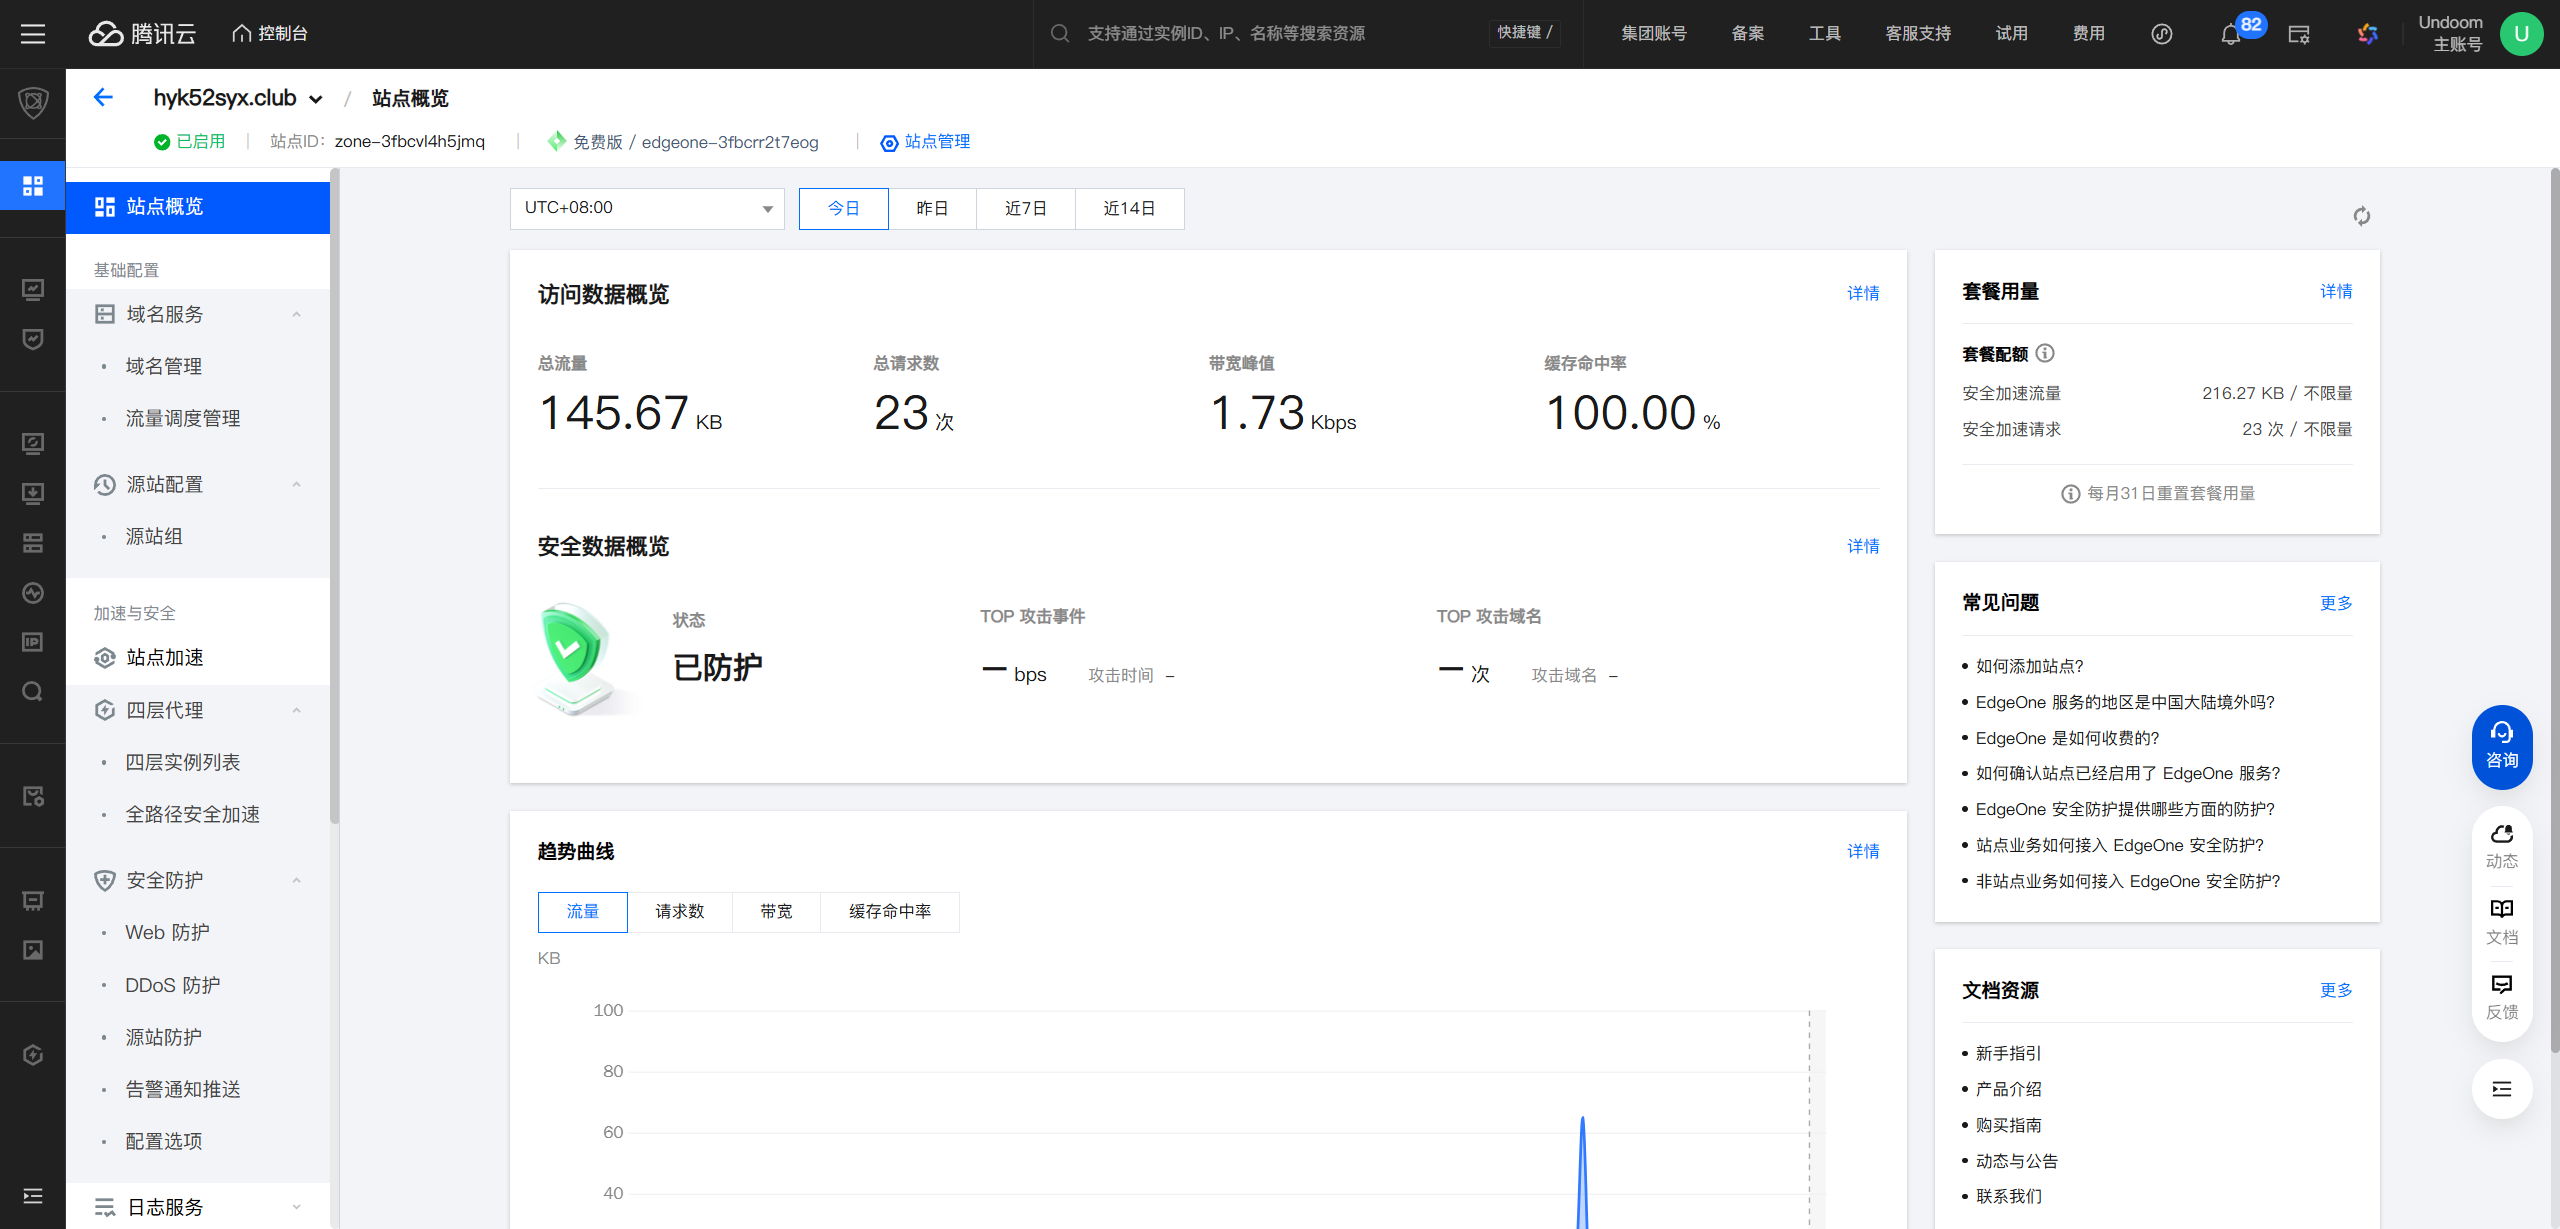Click the blue 咨询 support button
Viewport: 2560px width, 1229px height.
(x=2501, y=746)
